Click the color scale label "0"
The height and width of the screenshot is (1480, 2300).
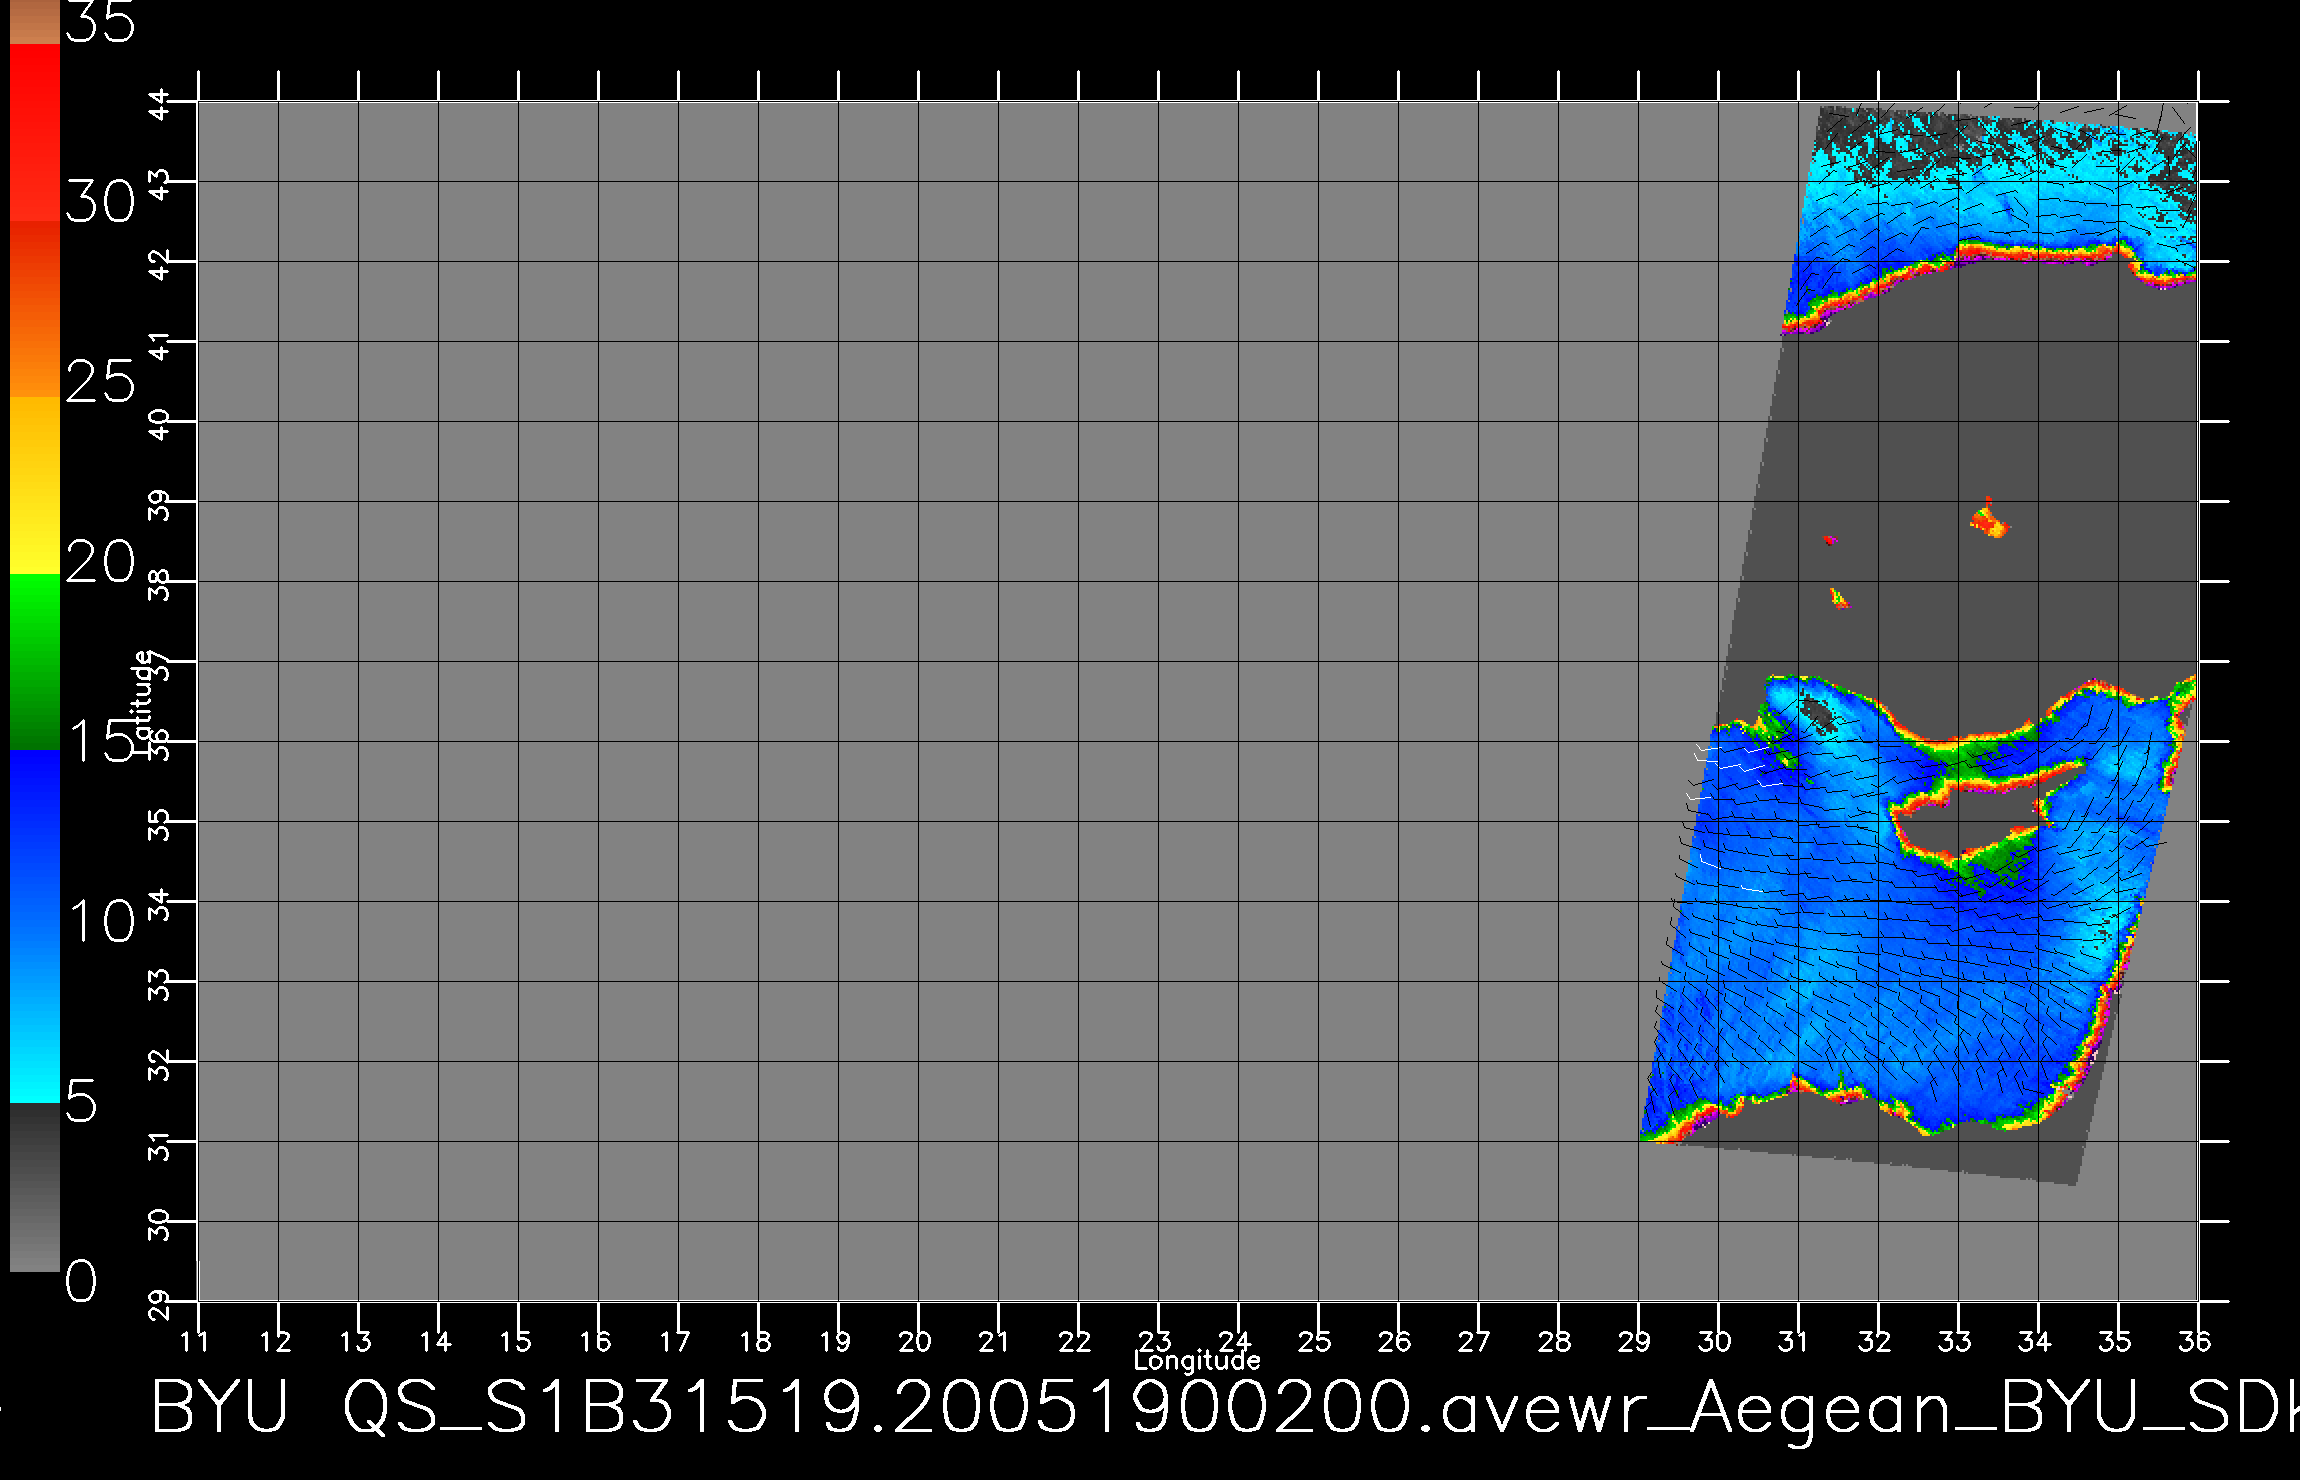[82, 1281]
